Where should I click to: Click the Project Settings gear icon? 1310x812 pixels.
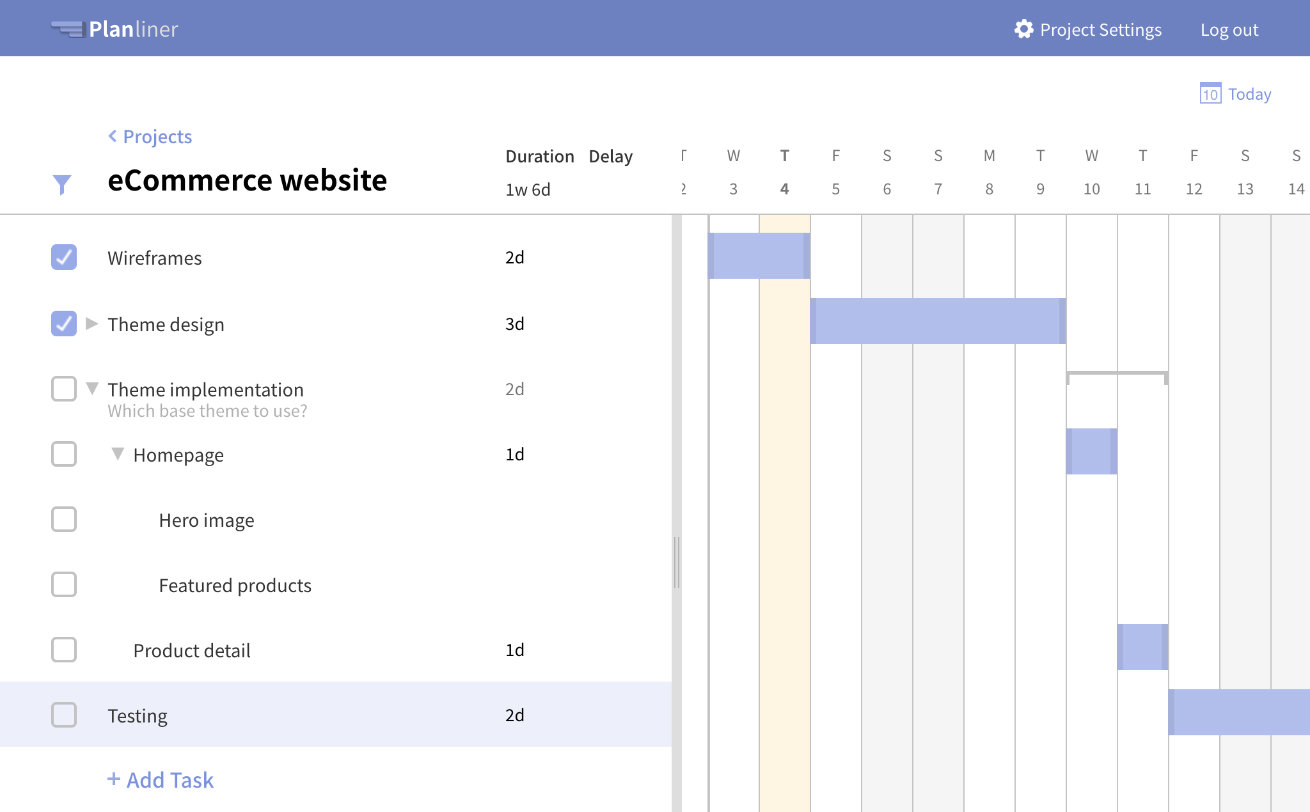click(x=1023, y=29)
